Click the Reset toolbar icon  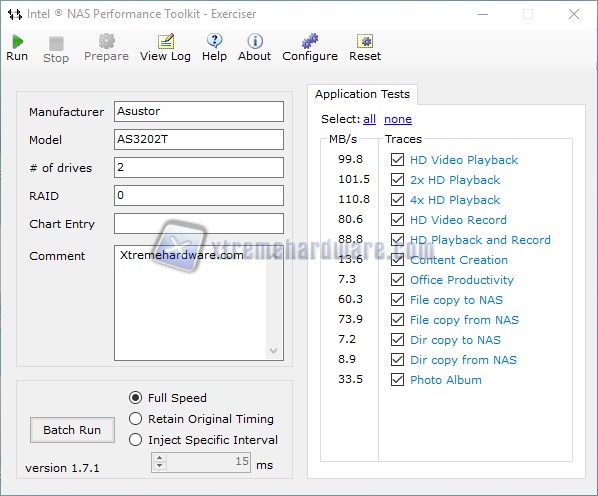click(365, 41)
